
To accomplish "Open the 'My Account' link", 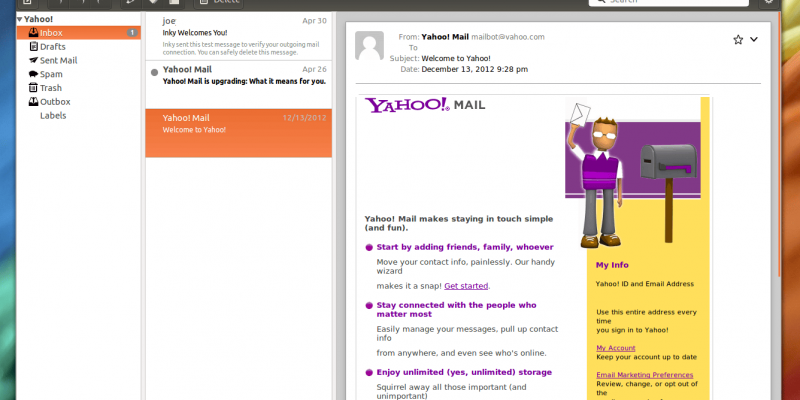I will [x=616, y=348].
